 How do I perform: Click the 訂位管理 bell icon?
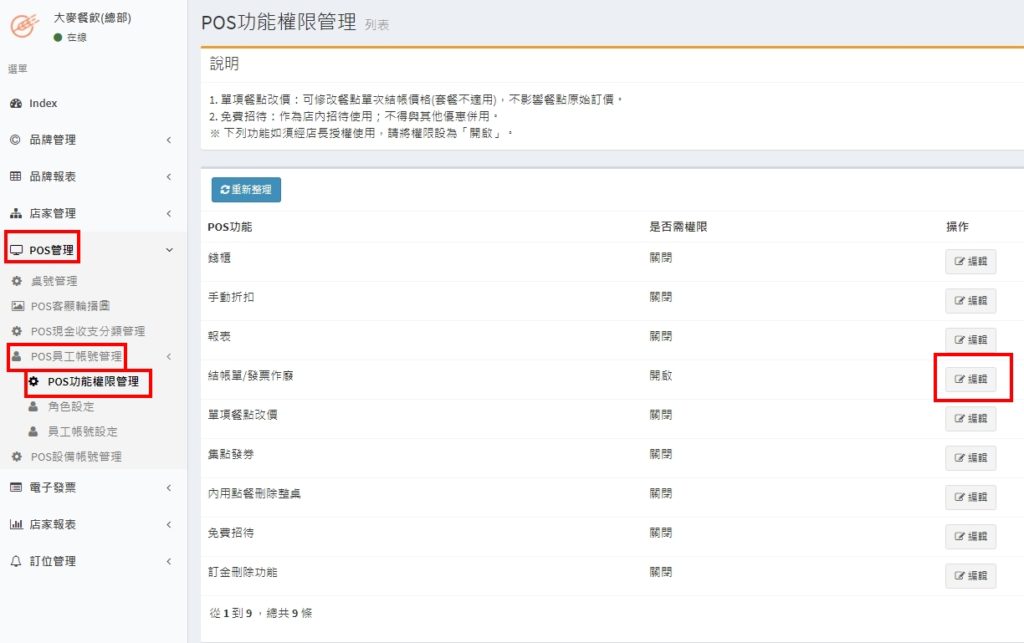pyautogui.click(x=16, y=562)
